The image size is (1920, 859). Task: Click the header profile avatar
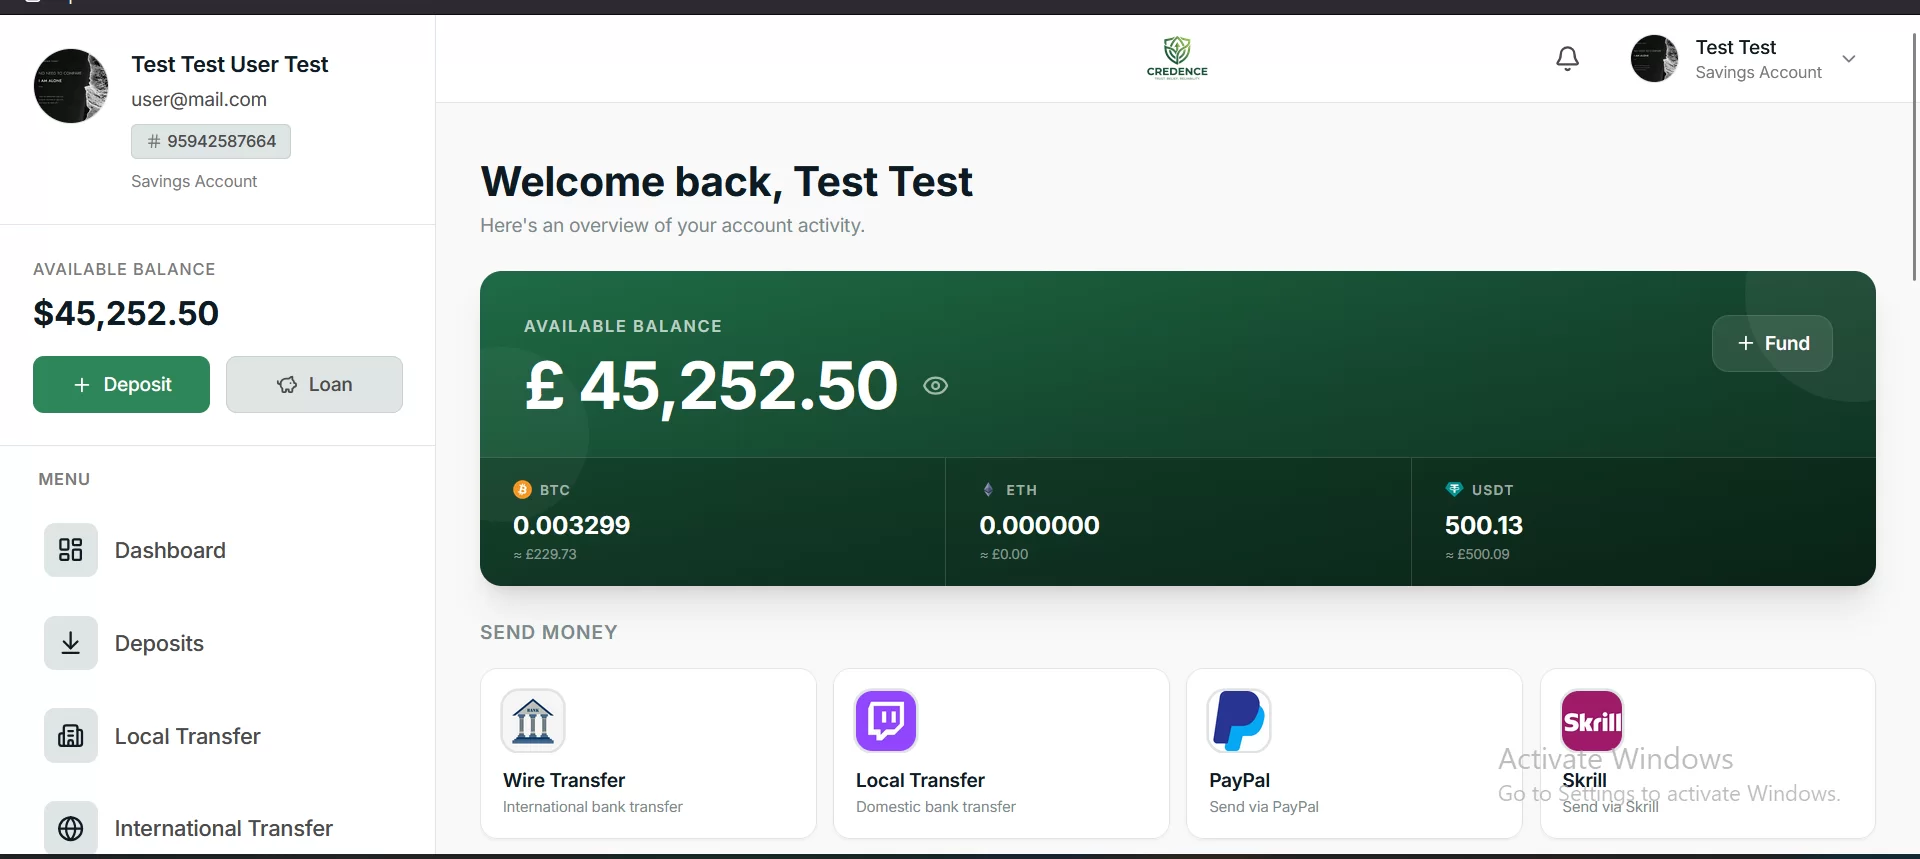click(x=1654, y=59)
